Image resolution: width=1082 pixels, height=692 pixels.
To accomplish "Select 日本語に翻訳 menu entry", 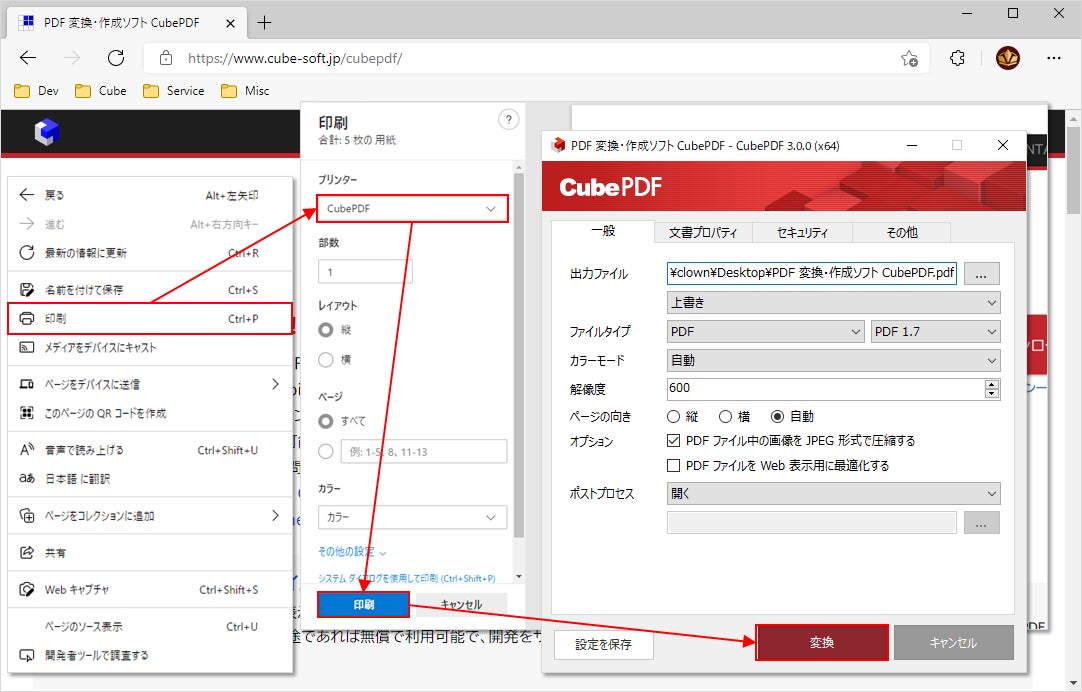I will click(150, 479).
